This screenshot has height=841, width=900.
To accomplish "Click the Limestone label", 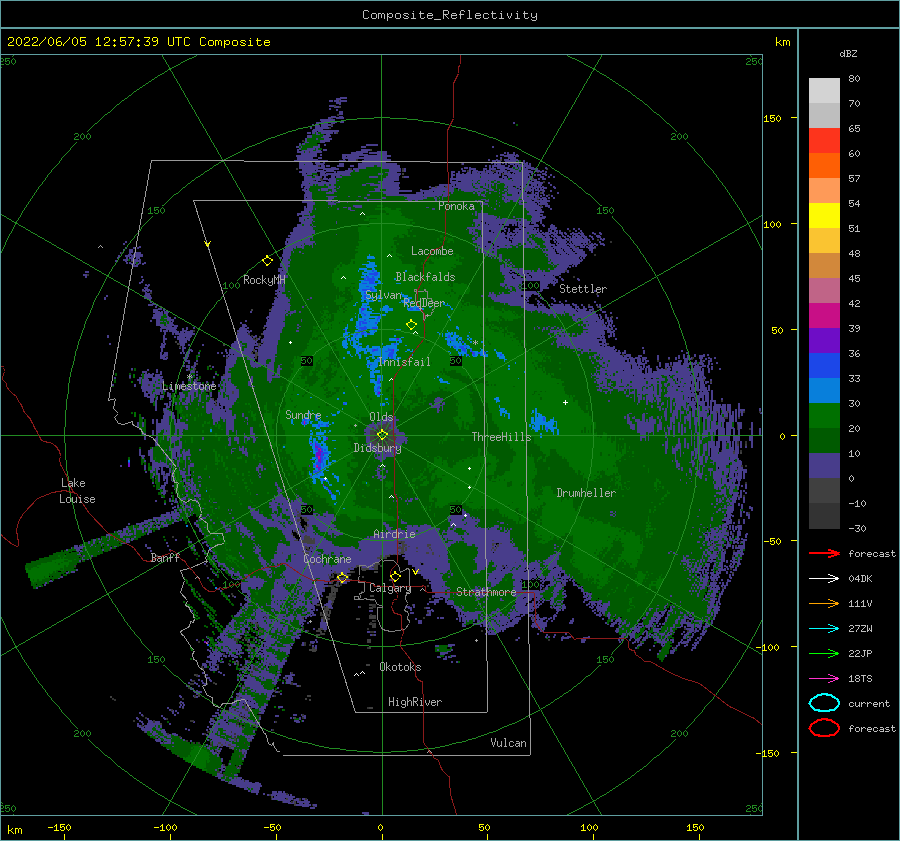I will click(x=189, y=386).
